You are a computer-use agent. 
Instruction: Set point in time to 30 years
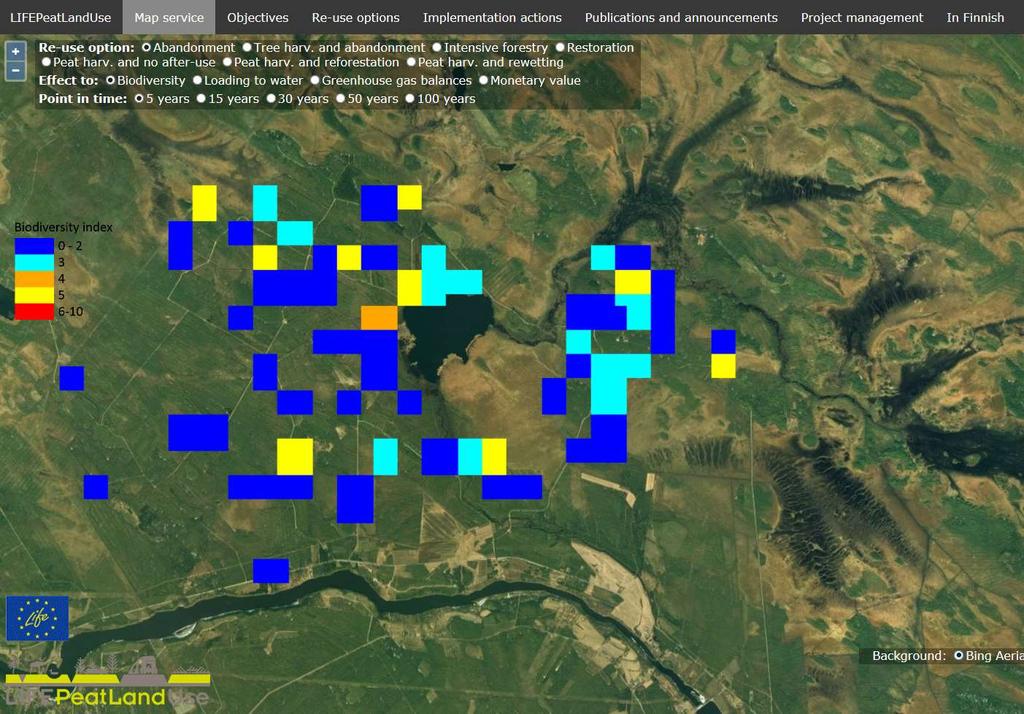pos(271,99)
